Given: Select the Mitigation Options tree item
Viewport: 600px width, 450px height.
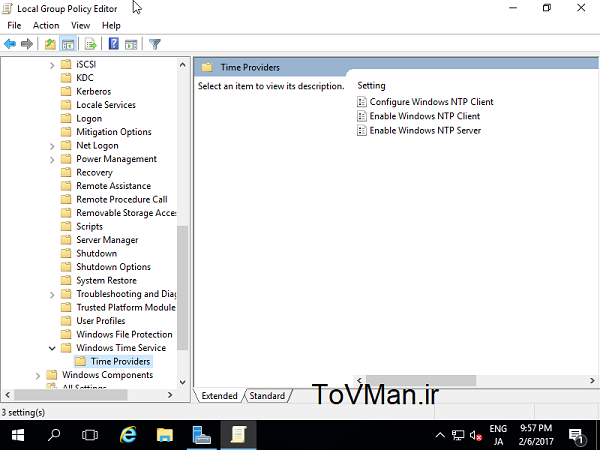Looking at the screenshot, I should coord(114,132).
